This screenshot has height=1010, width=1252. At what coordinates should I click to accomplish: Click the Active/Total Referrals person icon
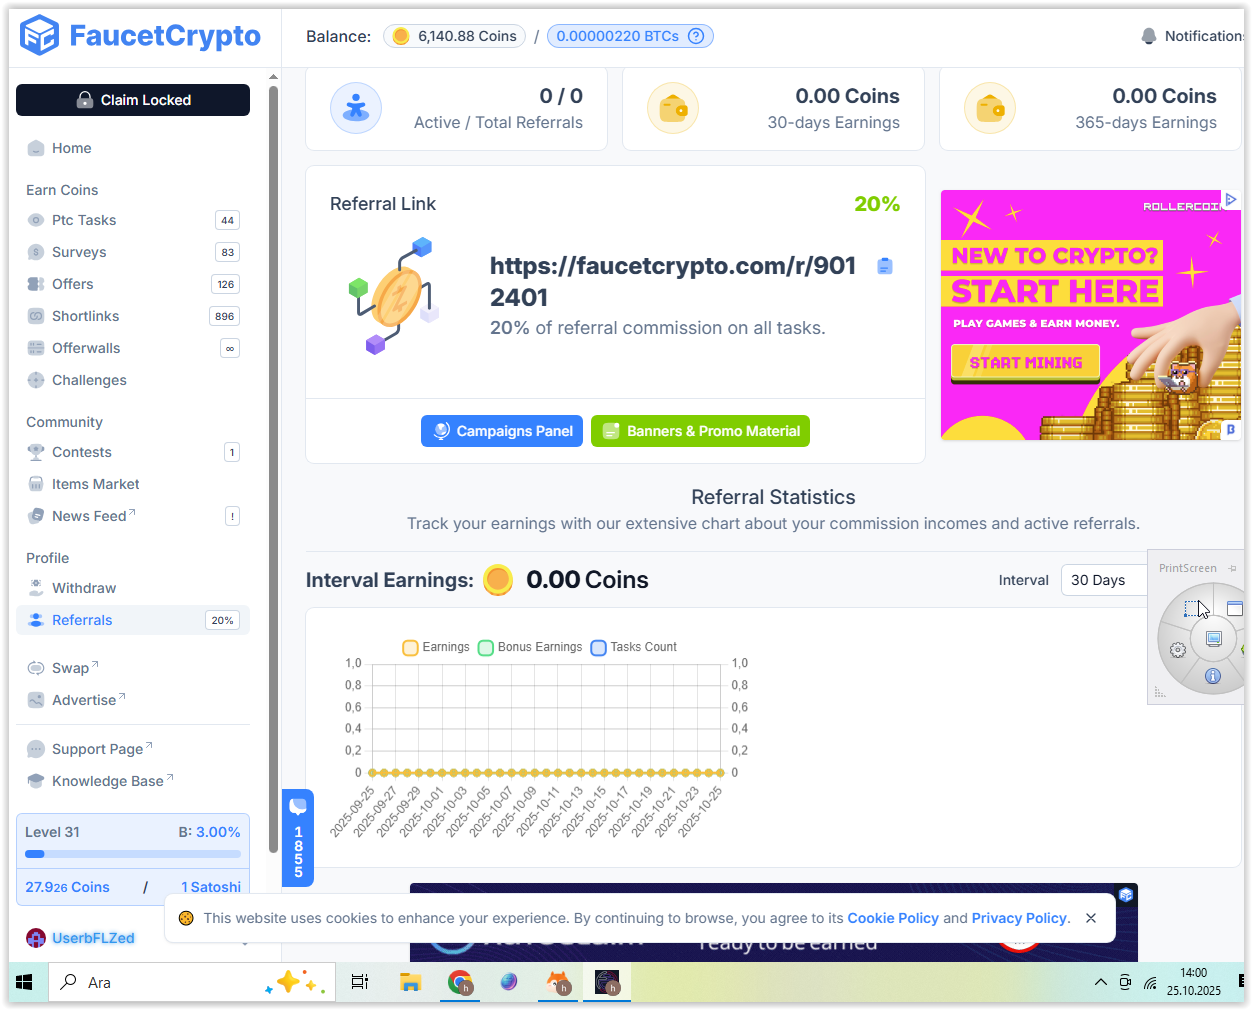[356, 108]
